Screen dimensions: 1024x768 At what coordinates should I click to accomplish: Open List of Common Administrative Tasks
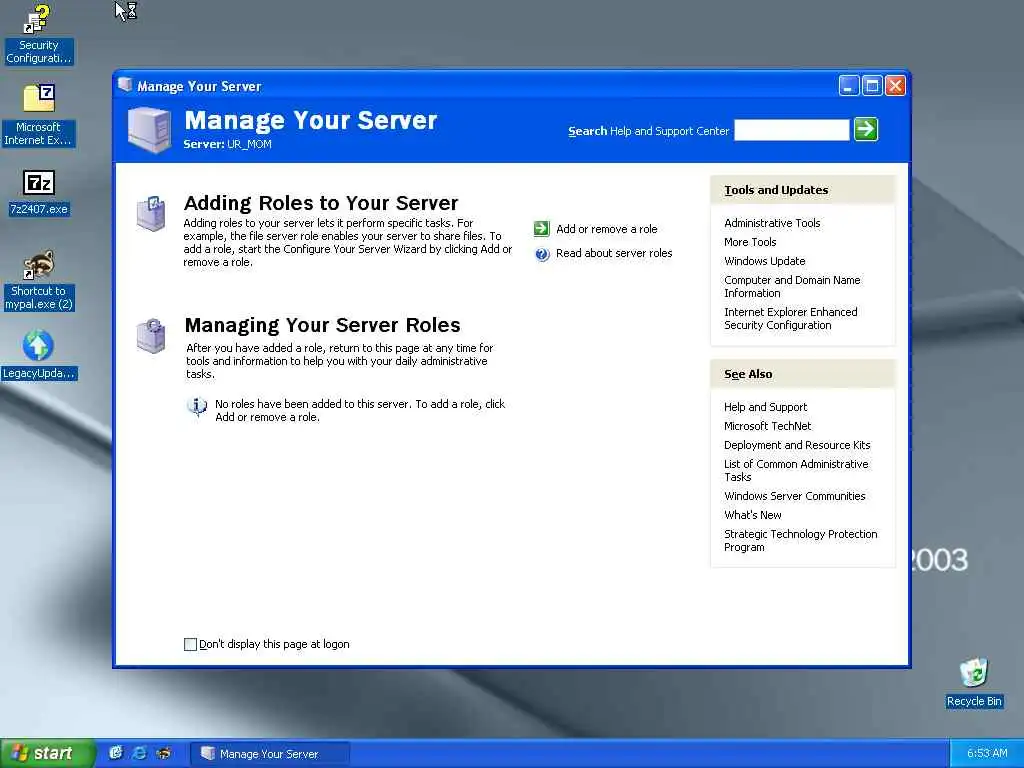tap(796, 471)
